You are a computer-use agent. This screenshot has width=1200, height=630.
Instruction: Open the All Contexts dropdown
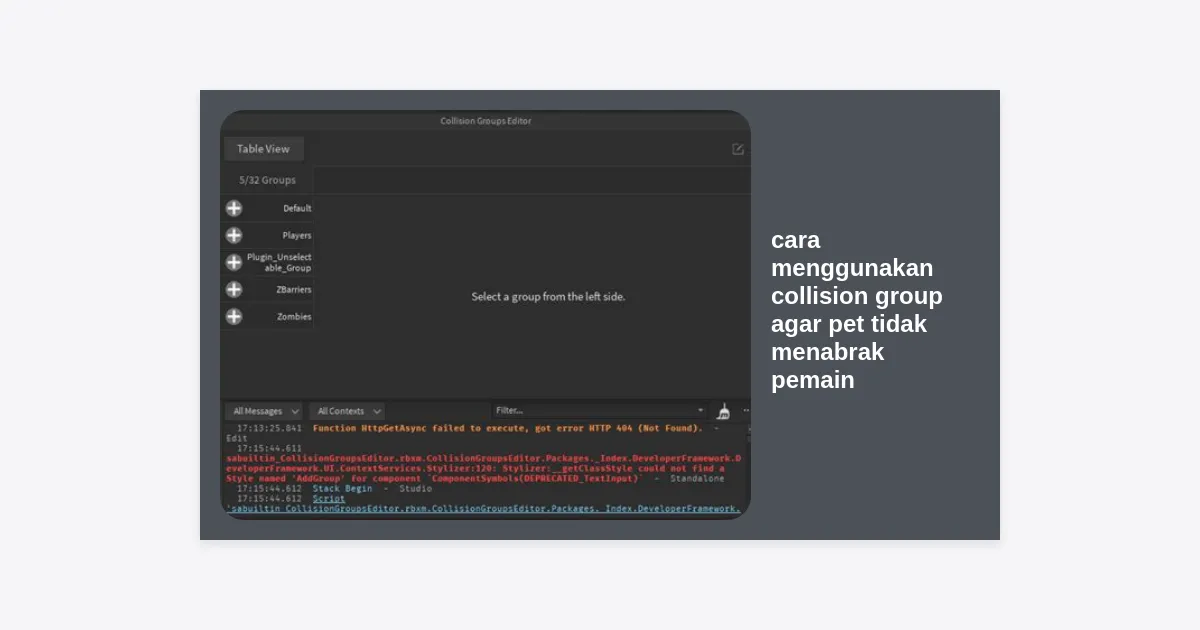coord(346,411)
